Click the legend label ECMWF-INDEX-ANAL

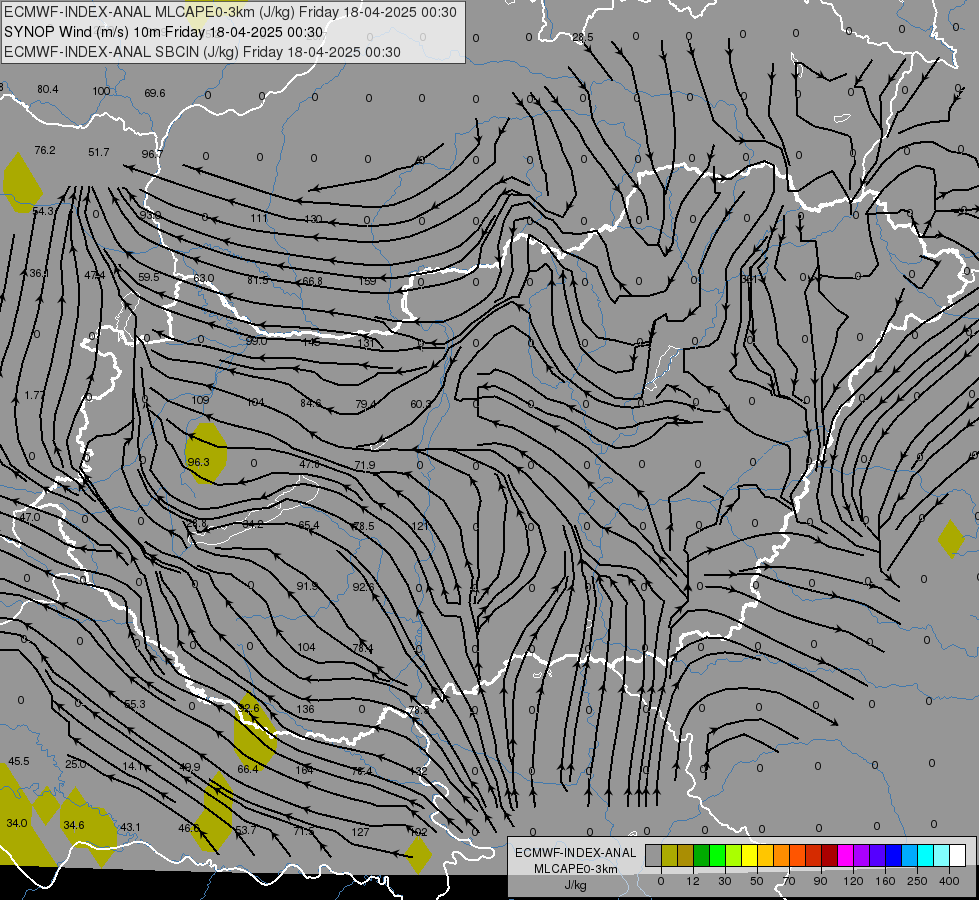click(576, 853)
